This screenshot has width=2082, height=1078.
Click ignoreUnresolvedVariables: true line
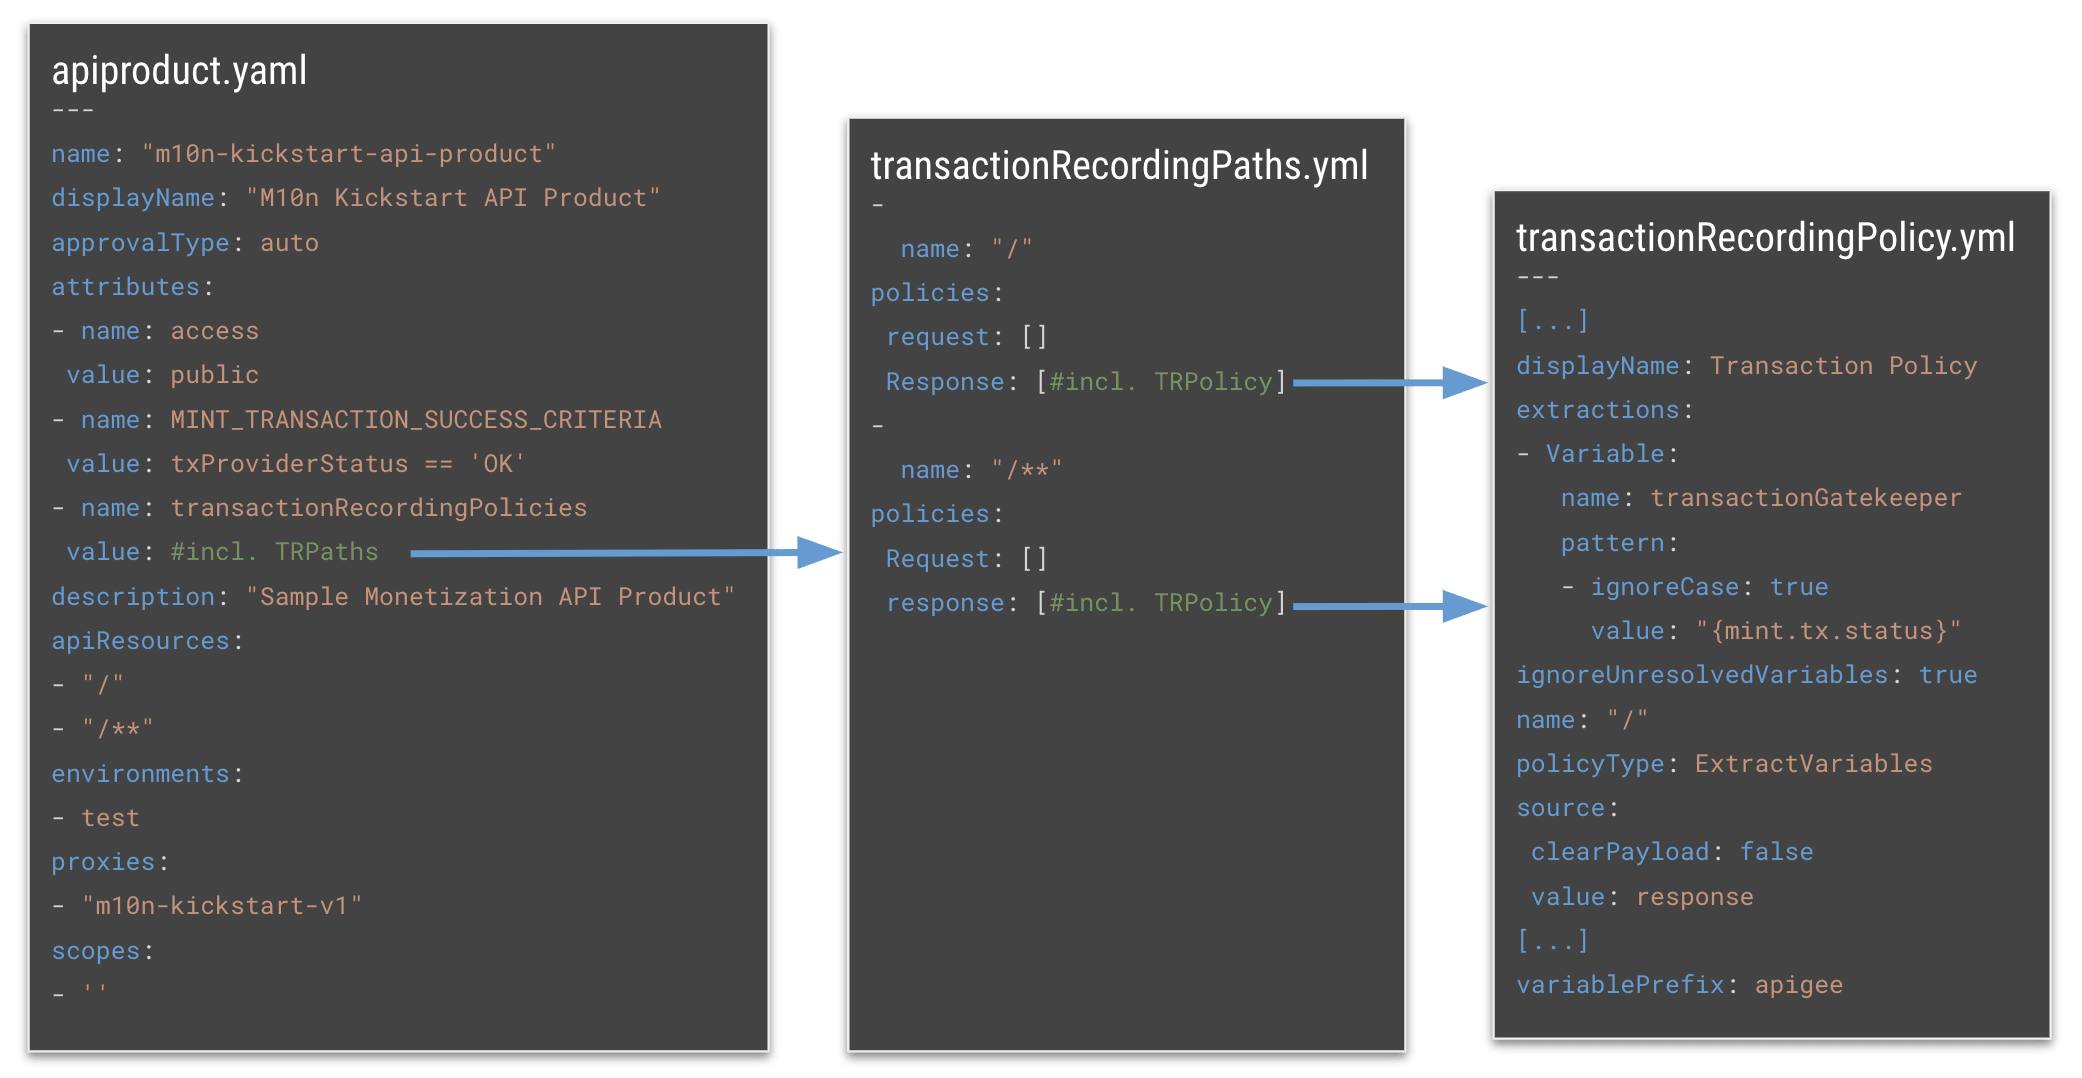tap(1747, 675)
